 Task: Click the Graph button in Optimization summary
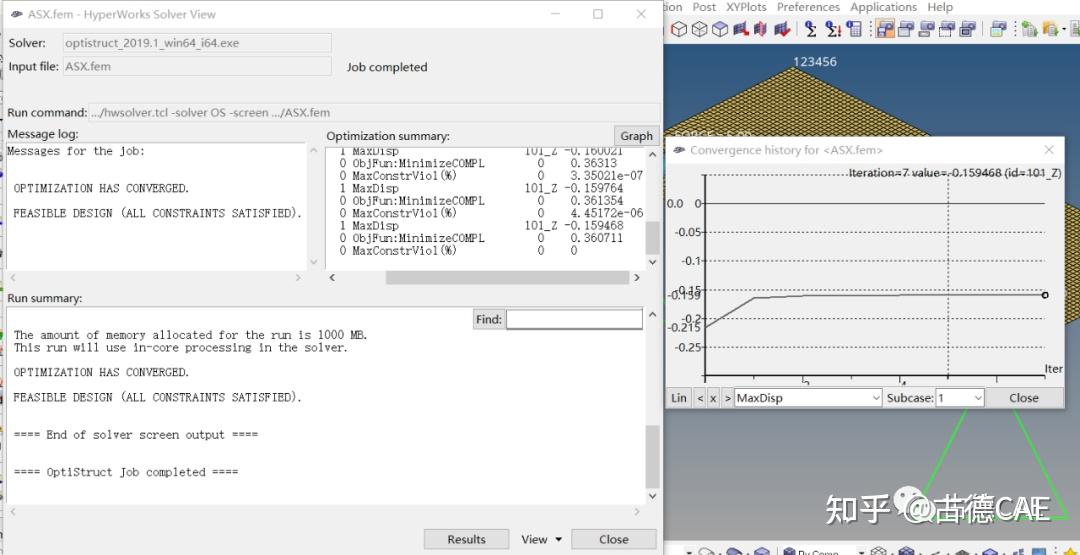click(636, 136)
